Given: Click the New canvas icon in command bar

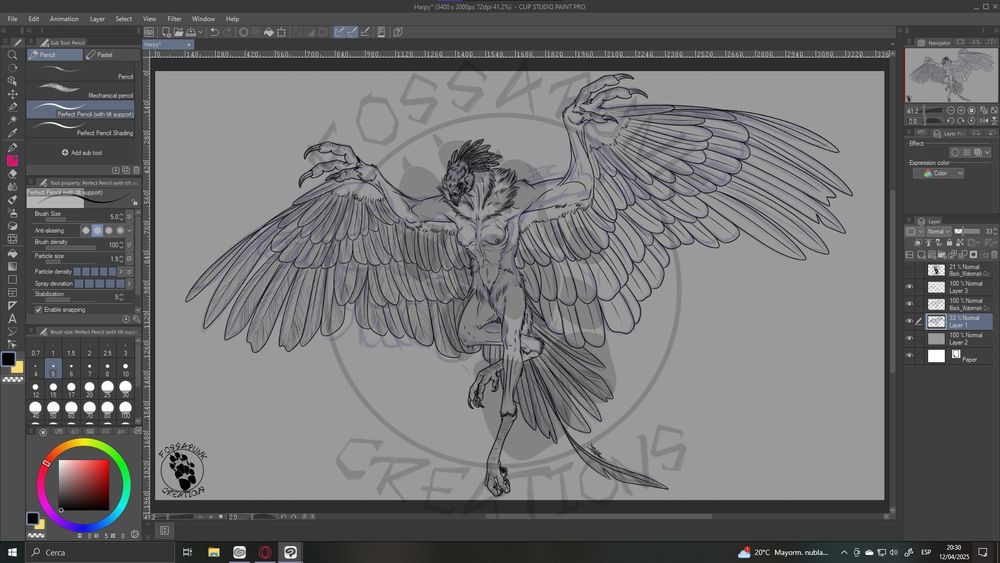Looking at the screenshot, I should 166,32.
